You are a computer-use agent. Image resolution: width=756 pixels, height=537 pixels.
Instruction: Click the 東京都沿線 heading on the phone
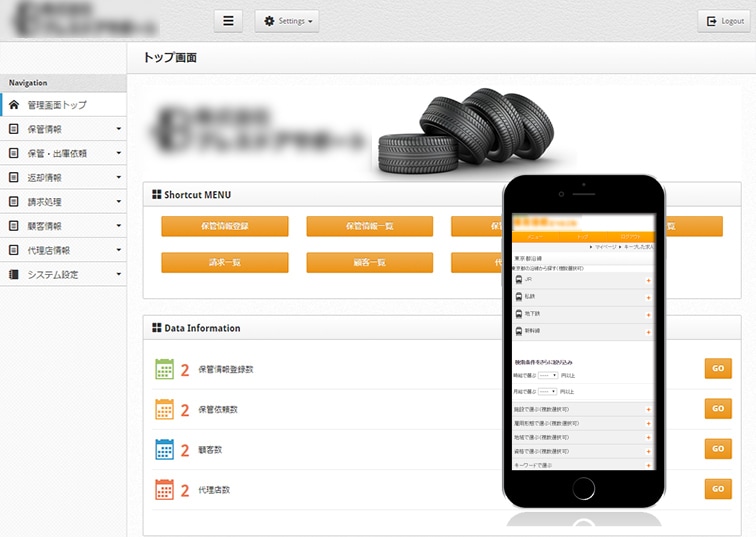click(528, 258)
